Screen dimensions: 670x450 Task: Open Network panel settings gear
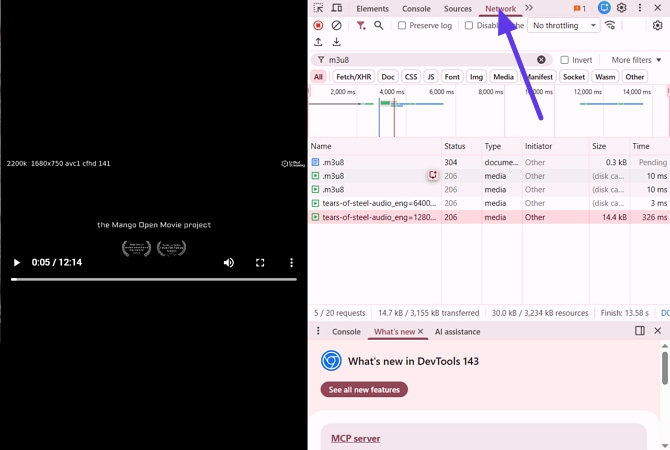pyautogui.click(x=658, y=26)
